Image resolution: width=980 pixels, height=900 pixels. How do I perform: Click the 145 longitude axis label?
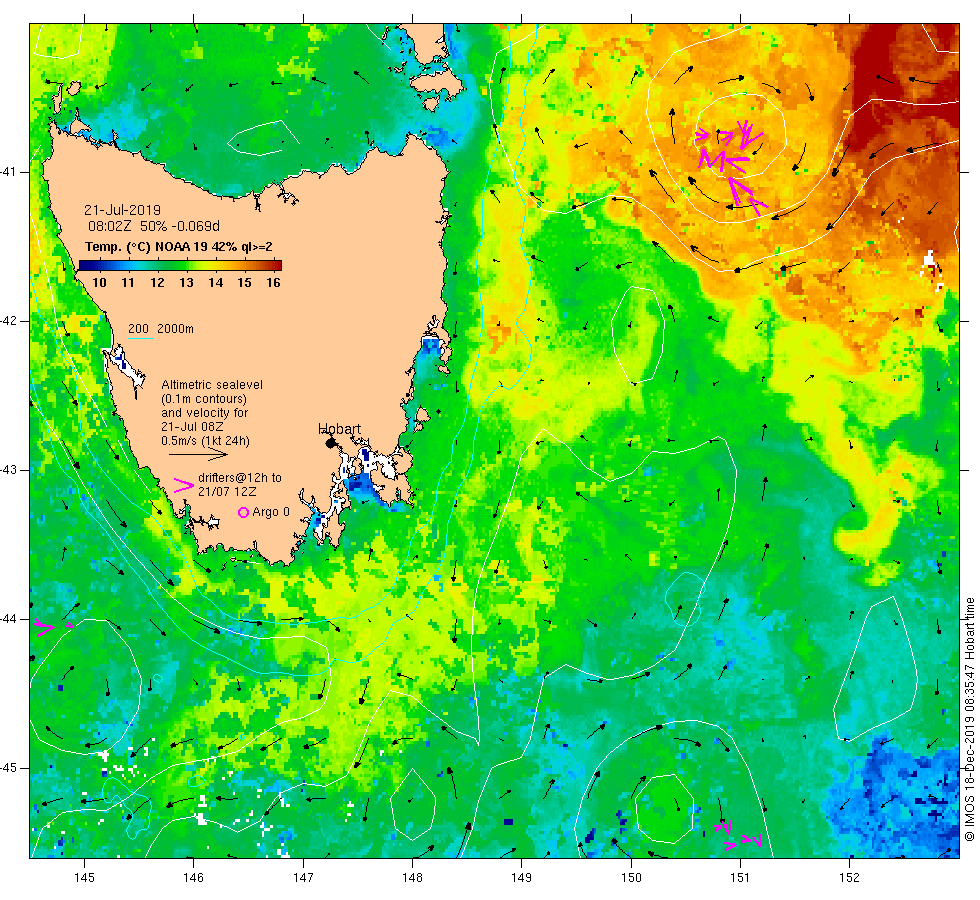[84, 878]
